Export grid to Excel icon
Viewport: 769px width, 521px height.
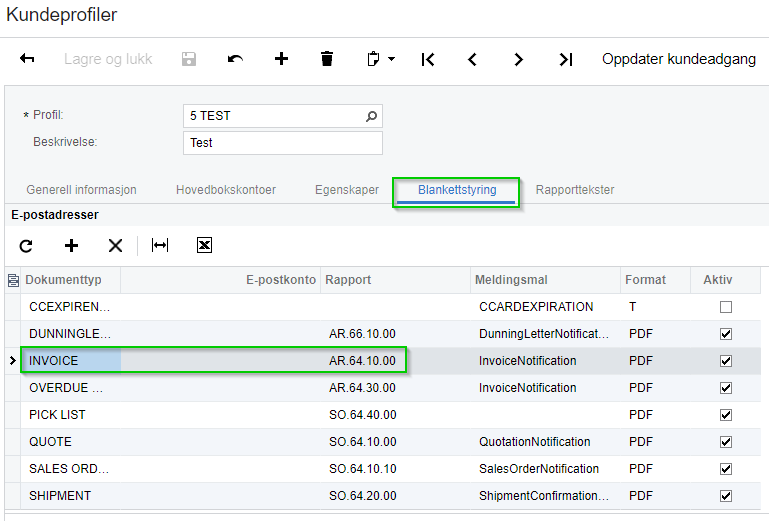click(204, 245)
